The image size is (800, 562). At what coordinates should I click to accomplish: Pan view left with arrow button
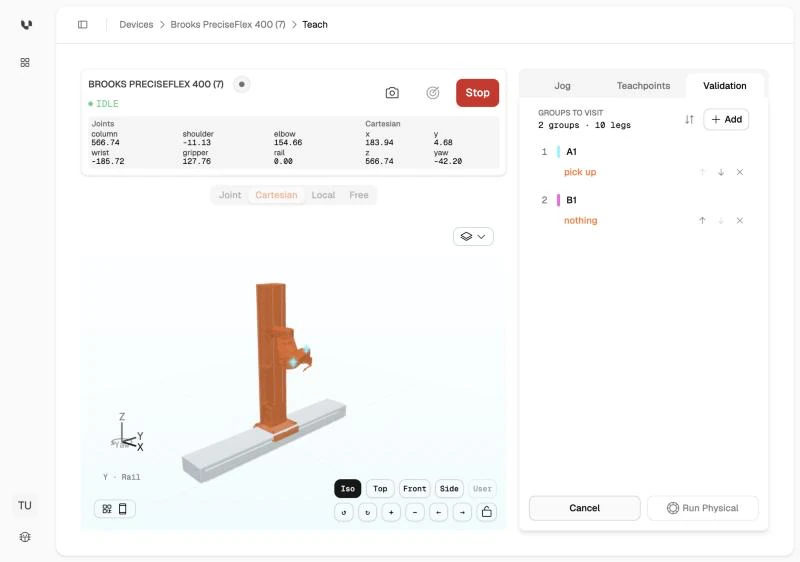pyautogui.click(x=439, y=512)
